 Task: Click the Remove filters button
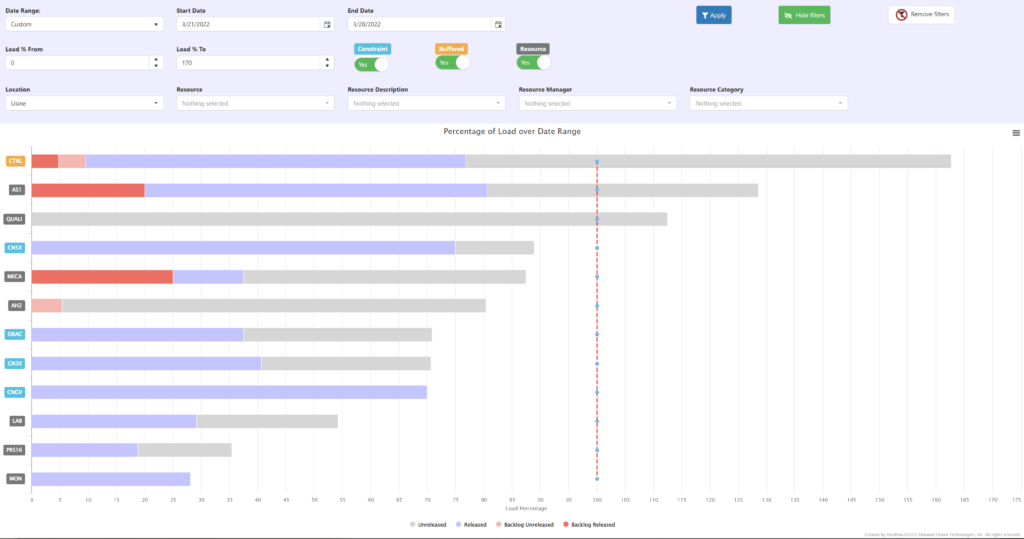pyautogui.click(x=920, y=15)
